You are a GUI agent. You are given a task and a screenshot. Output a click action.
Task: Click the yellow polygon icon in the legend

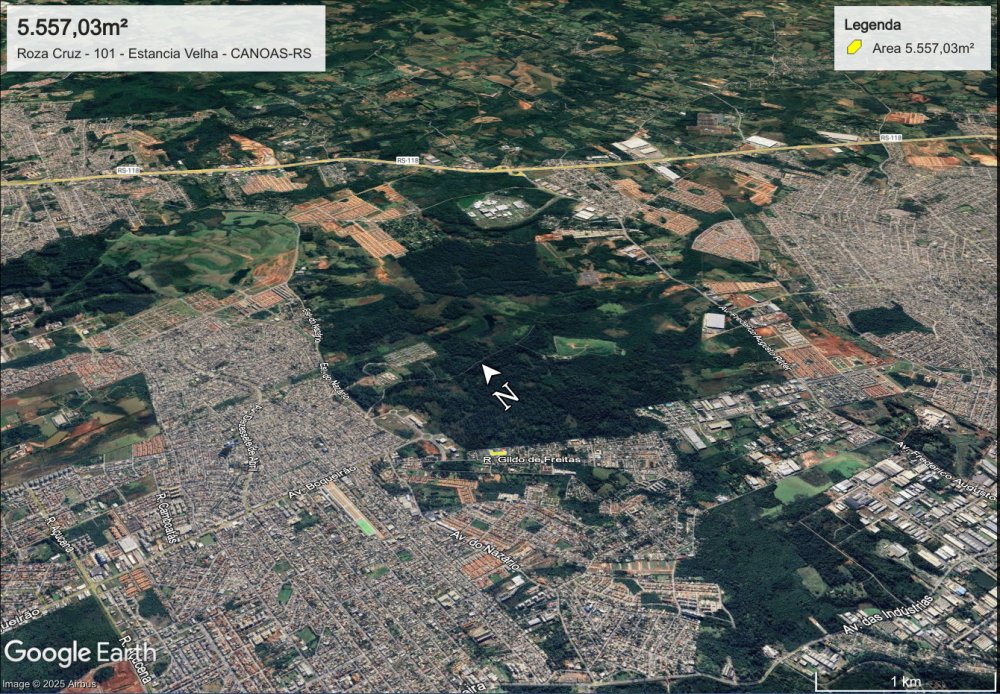[855, 48]
